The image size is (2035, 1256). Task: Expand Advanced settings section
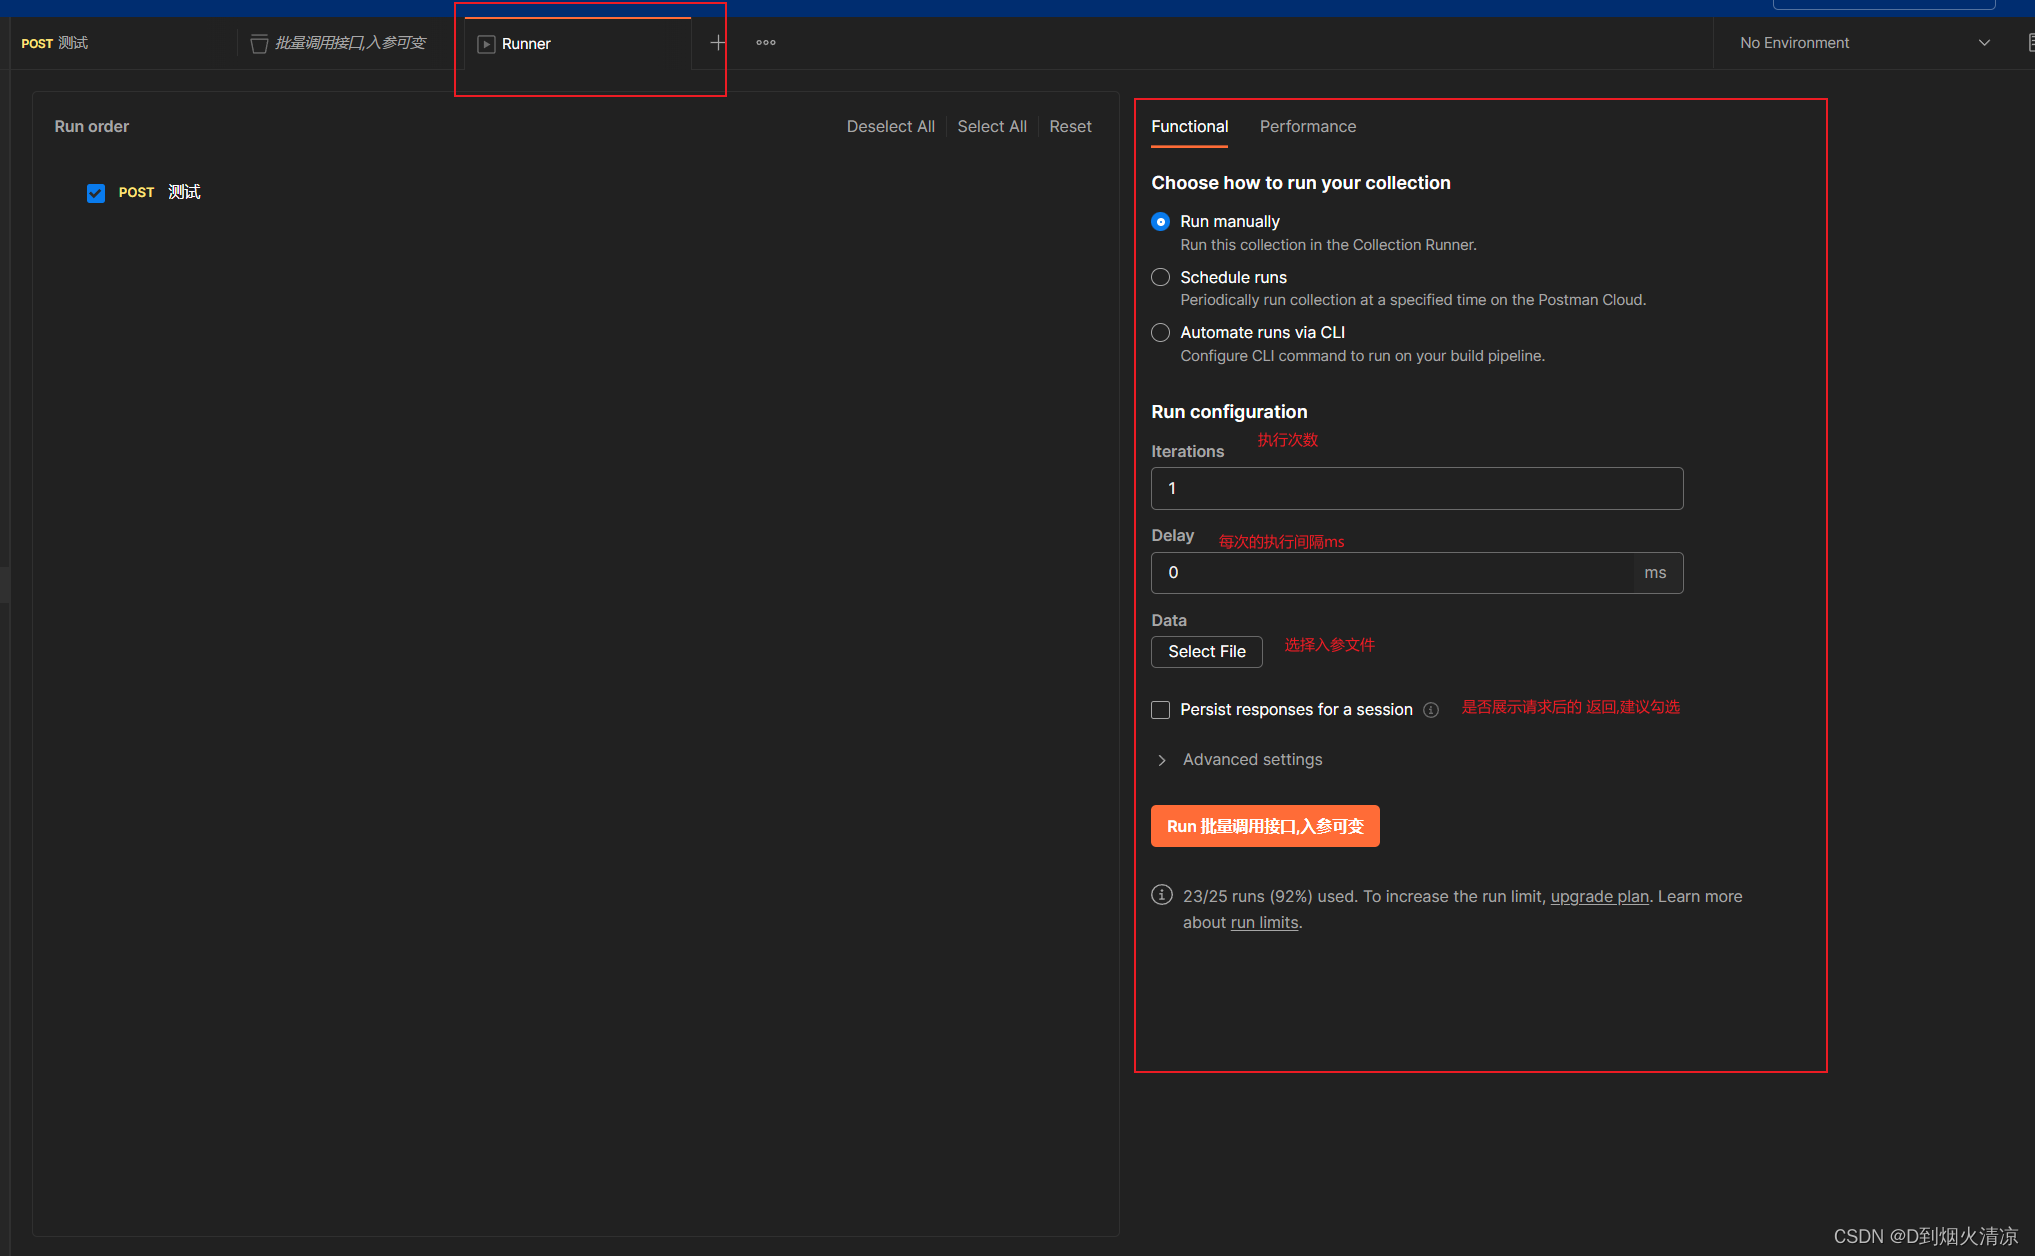pos(1238,760)
